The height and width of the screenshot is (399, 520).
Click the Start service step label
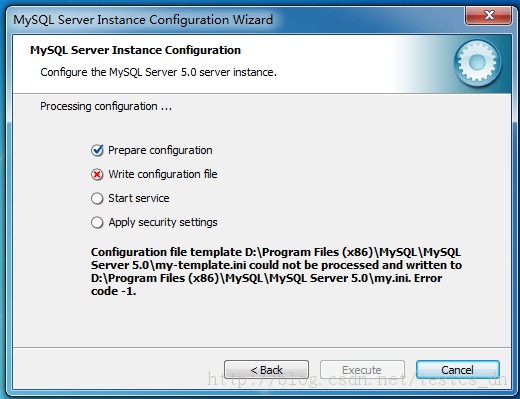click(139, 198)
